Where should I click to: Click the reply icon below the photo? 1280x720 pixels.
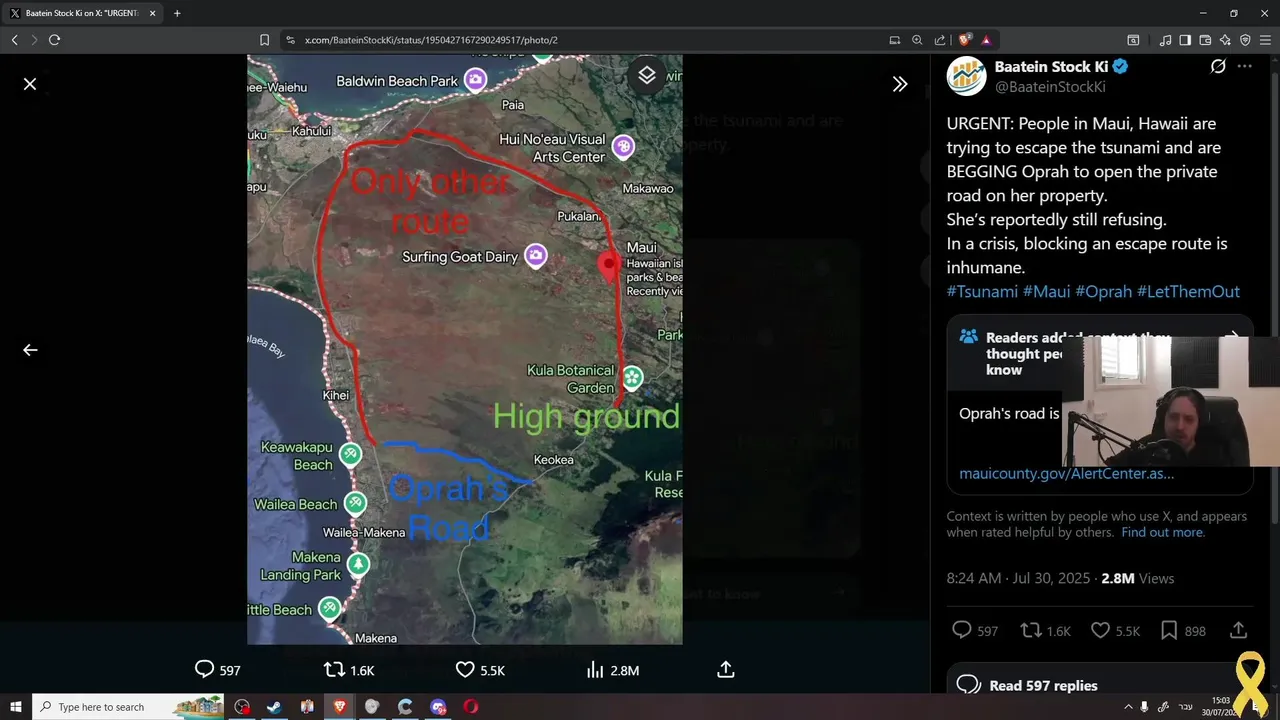204,670
